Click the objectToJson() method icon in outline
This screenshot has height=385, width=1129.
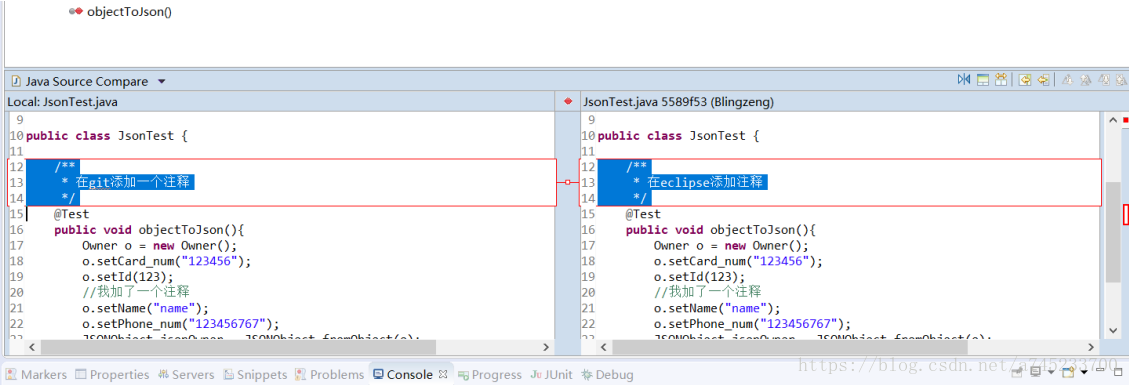pyautogui.click(x=76, y=12)
